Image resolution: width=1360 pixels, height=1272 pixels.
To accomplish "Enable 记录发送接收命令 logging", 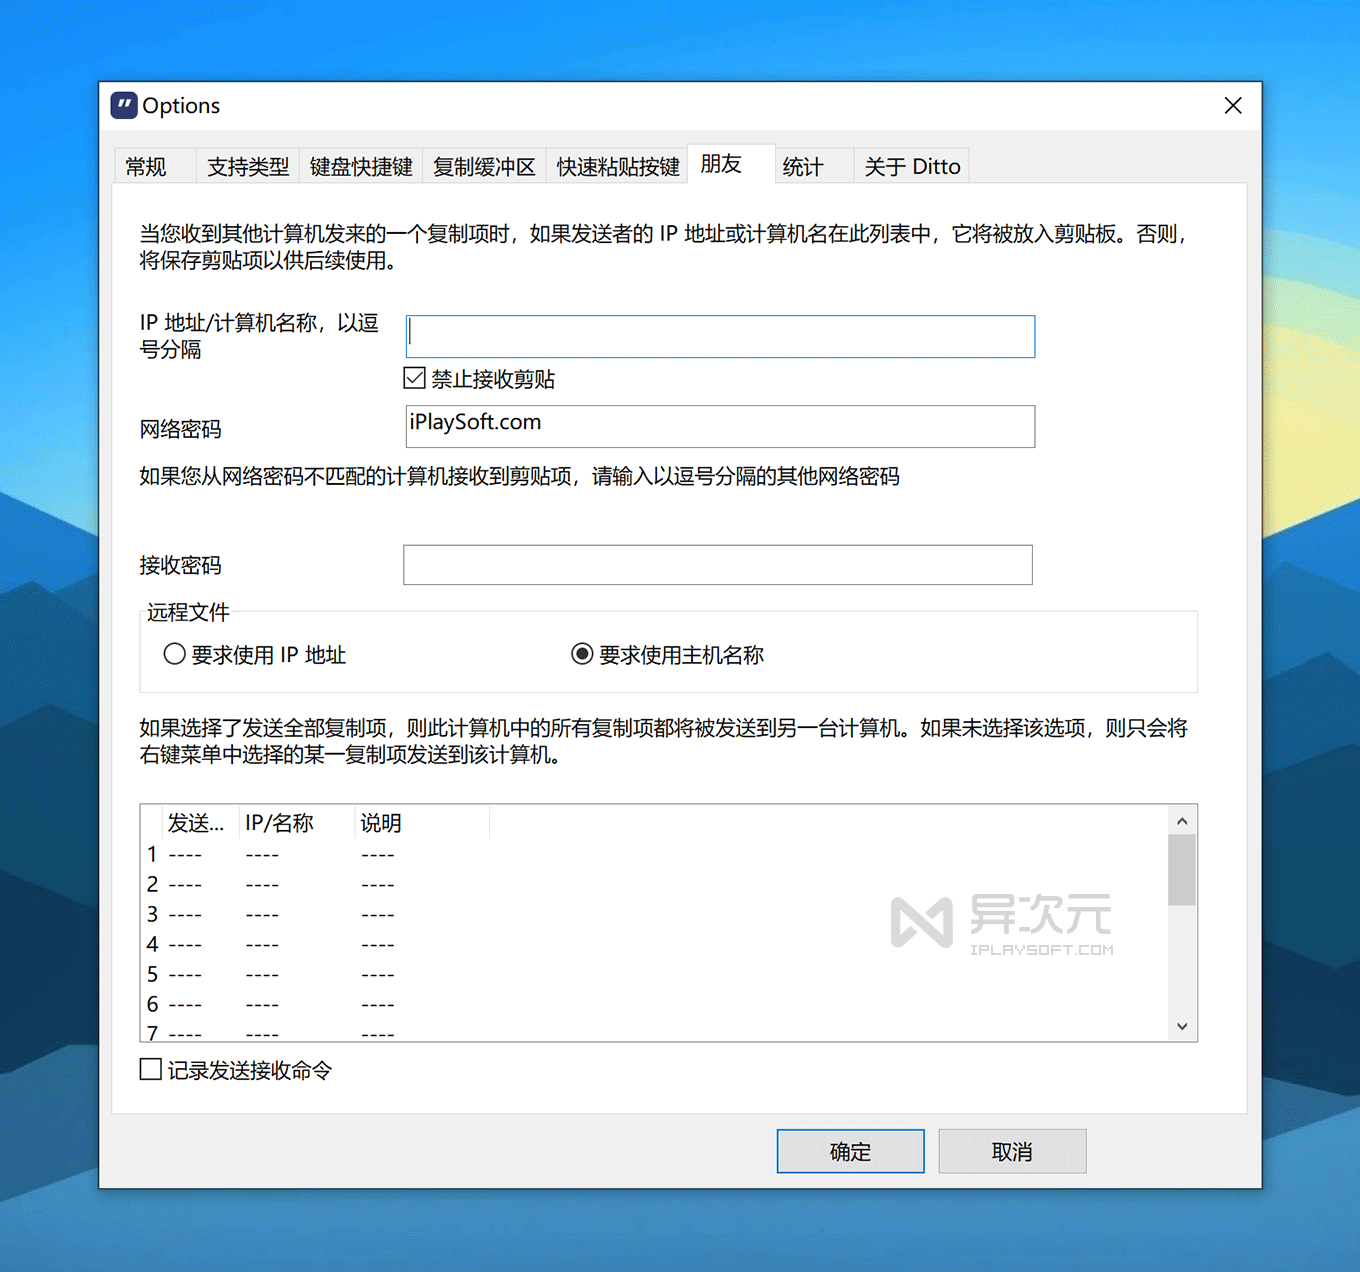I will pyautogui.click(x=149, y=1069).
